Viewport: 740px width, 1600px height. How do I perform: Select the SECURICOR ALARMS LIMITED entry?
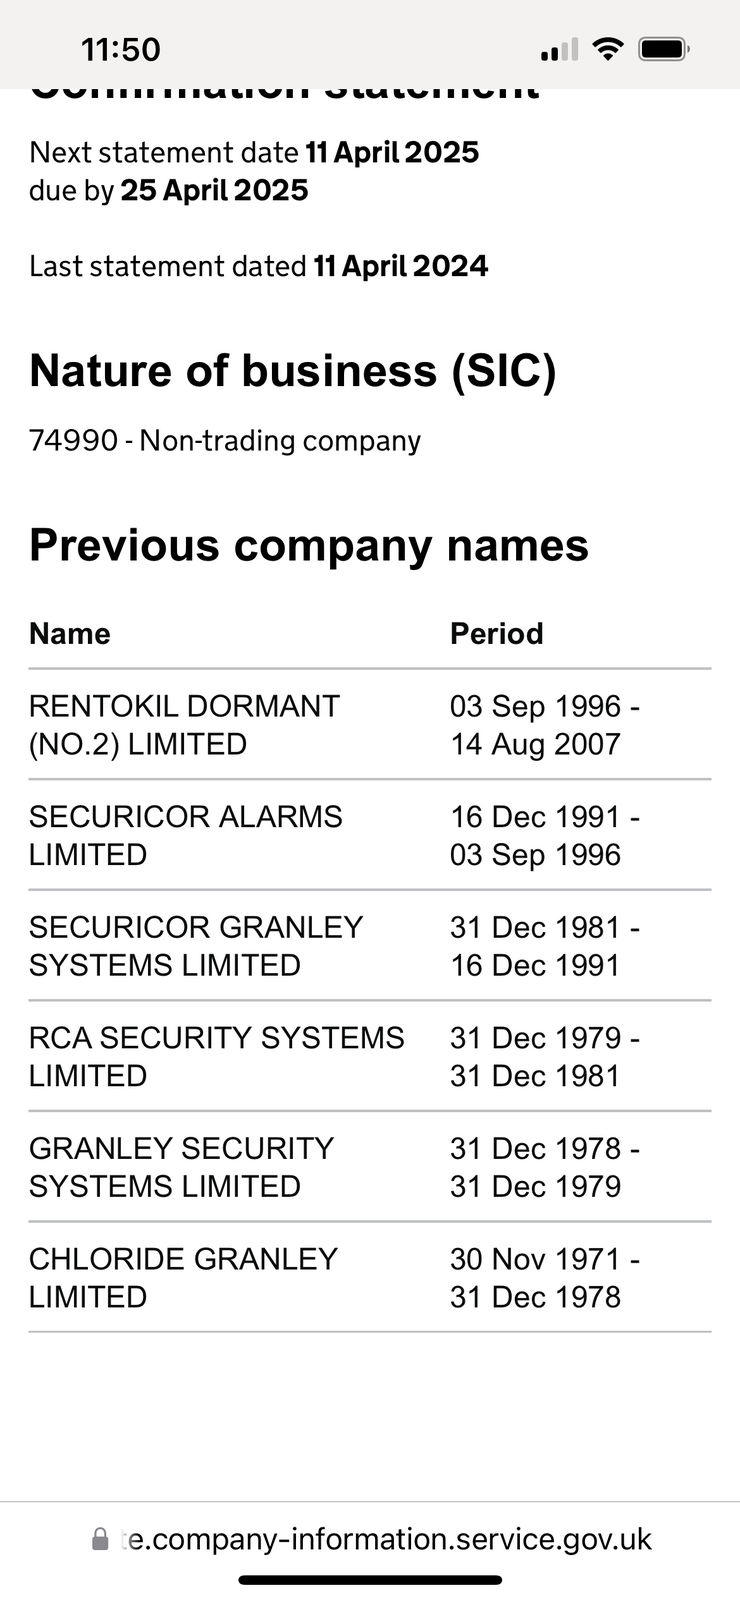click(x=185, y=835)
